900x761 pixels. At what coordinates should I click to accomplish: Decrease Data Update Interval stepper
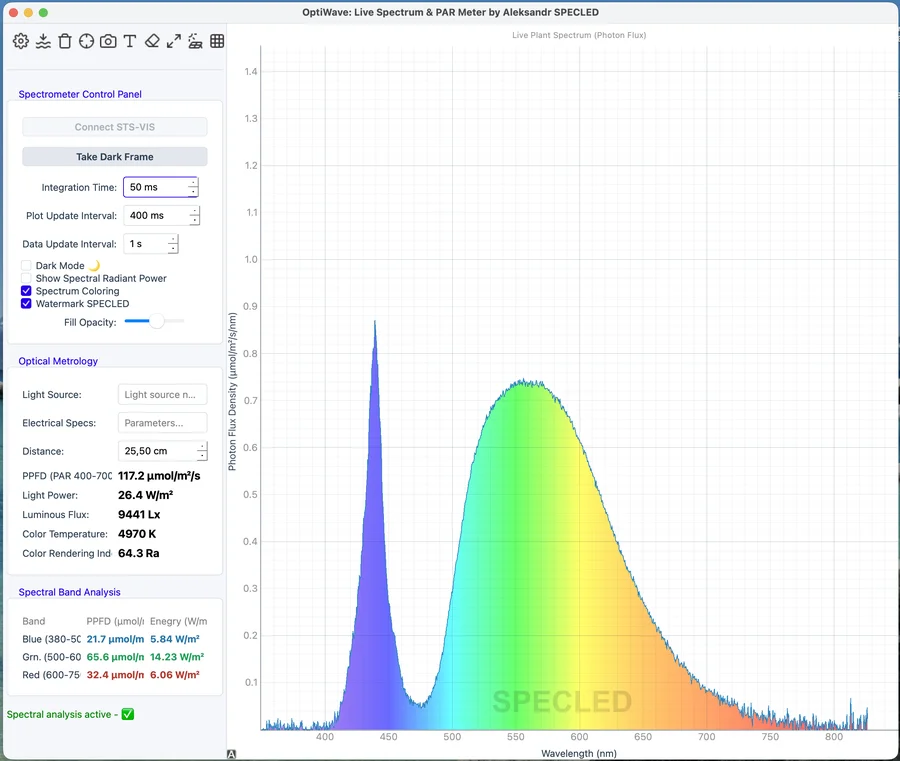[x=173, y=249]
